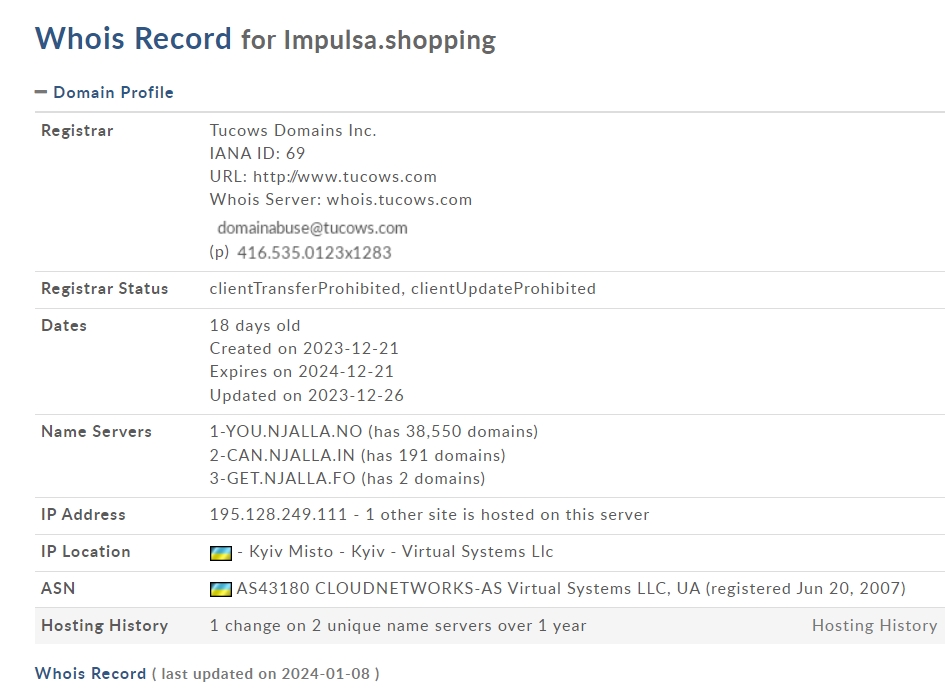Click the Whois Record section heading at bottom
This screenshot has width=945, height=691.
click(x=90, y=673)
